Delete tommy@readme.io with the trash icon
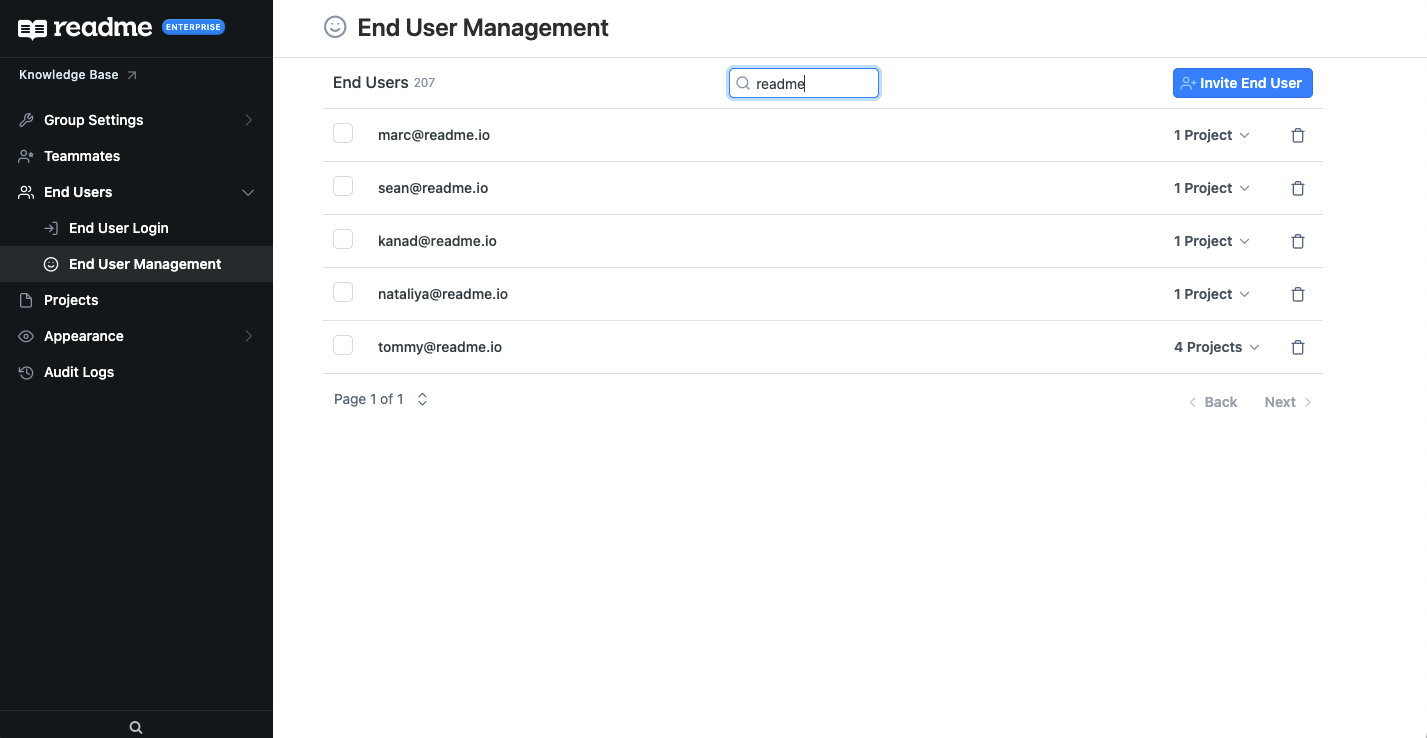Viewport: 1427px width, 738px height. [1298, 347]
